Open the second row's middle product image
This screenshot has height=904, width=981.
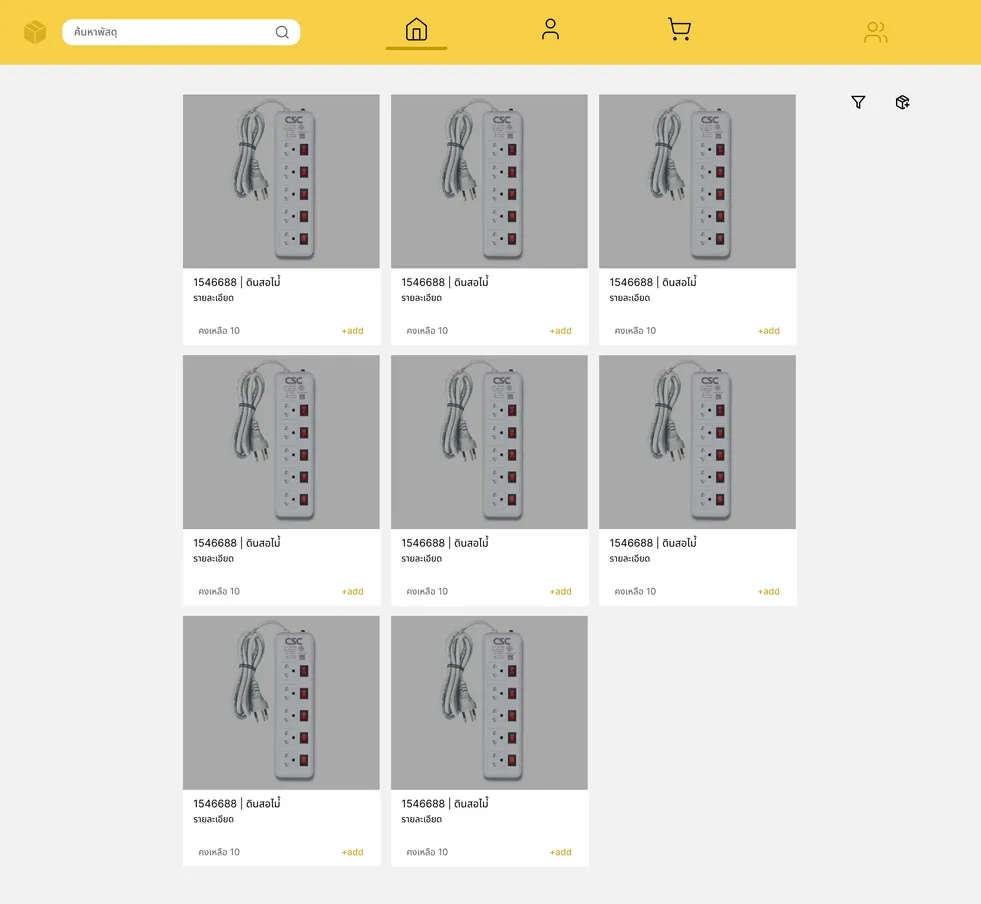tap(489, 442)
